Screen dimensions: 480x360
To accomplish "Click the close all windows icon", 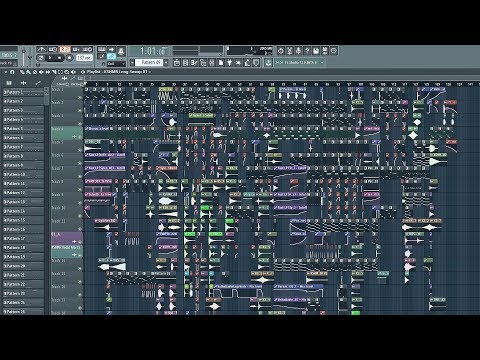I will coord(256,62).
